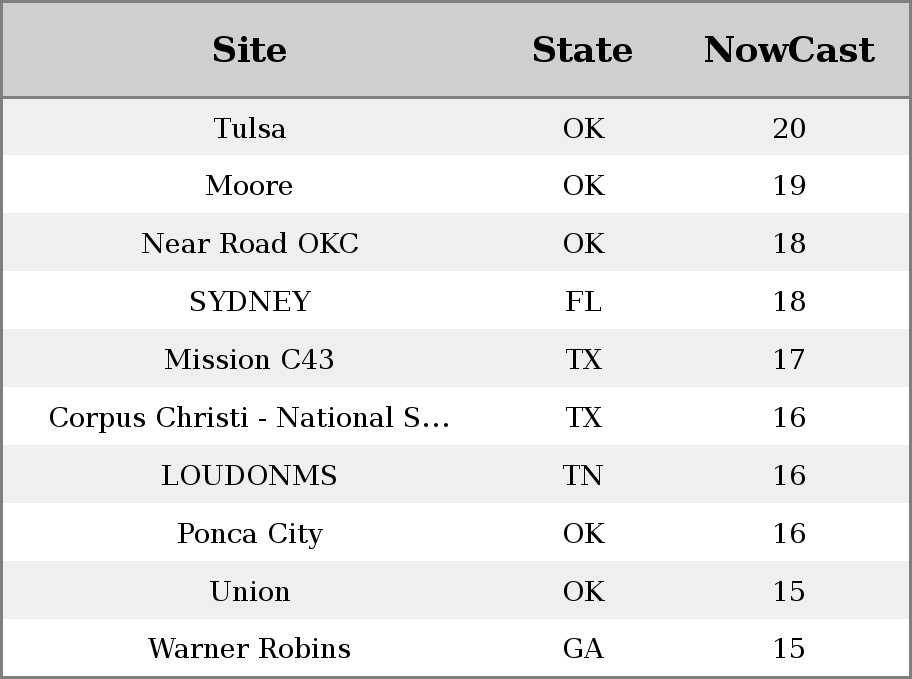
Task: Click the Ponca City site
Action: point(250,534)
